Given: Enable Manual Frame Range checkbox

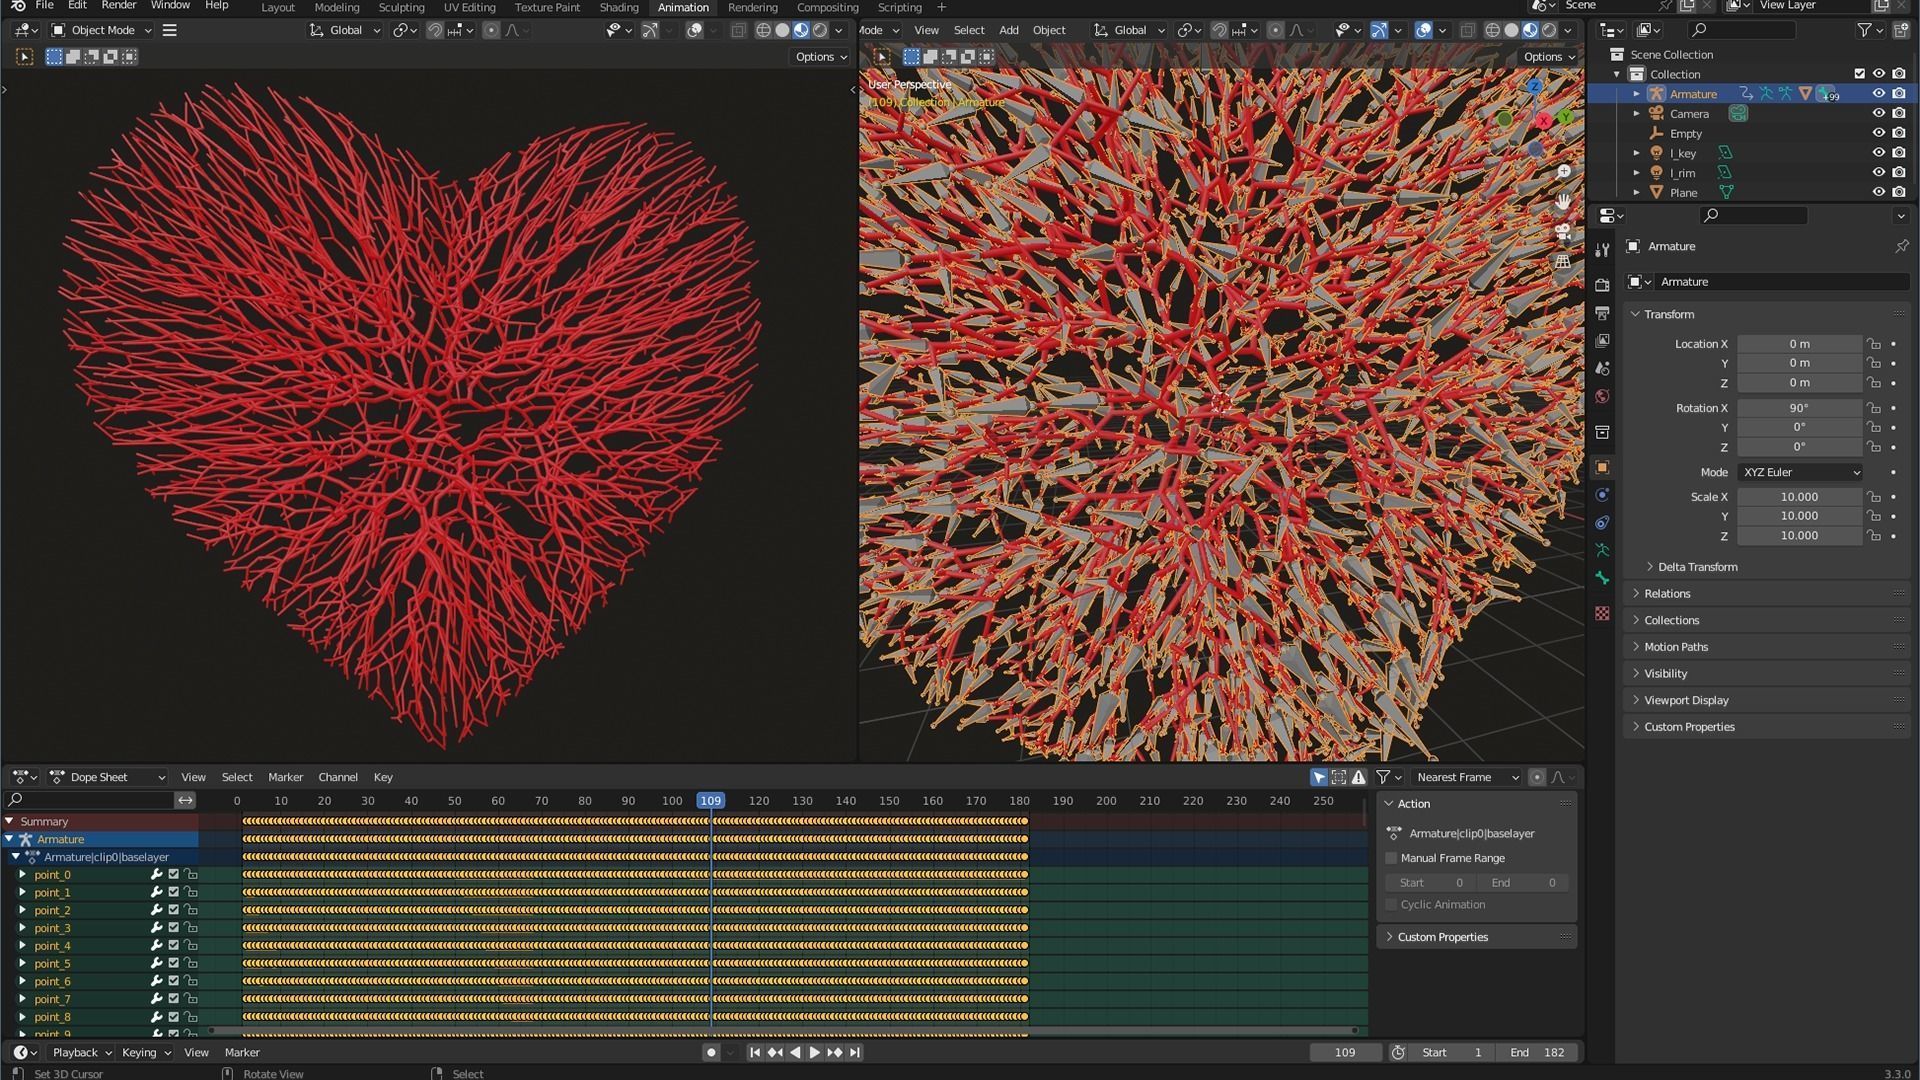Looking at the screenshot, I should click(x=1391, y=858).
